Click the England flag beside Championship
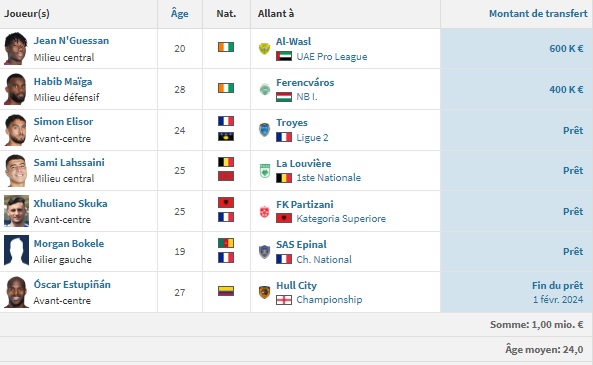Screen dimensions: 593x365 (x=284, y=300)
